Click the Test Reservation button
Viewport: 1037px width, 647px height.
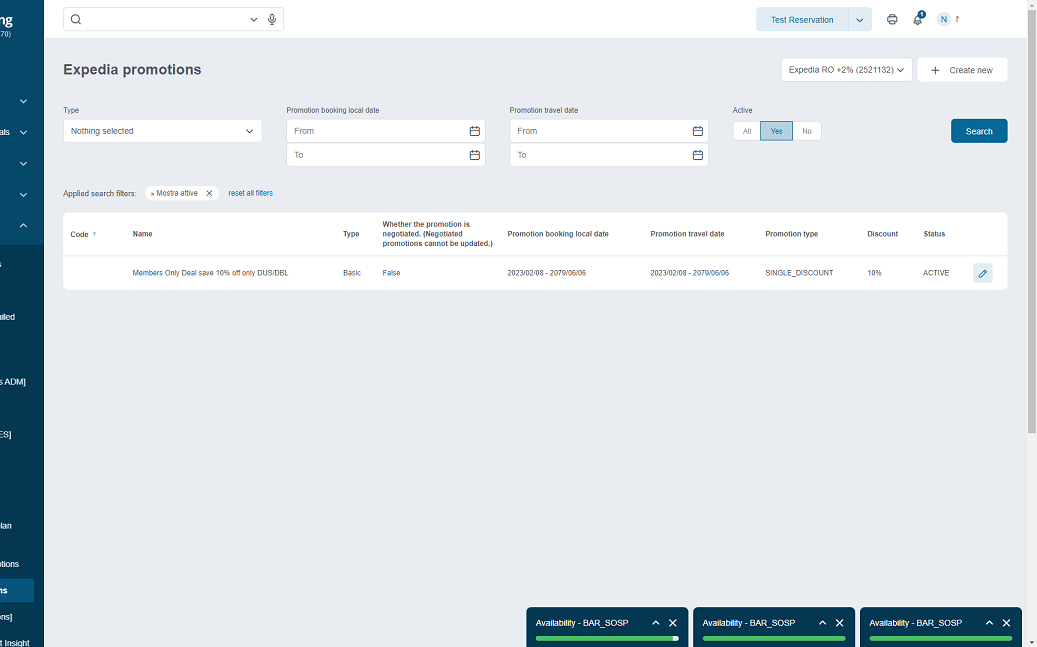802,20
